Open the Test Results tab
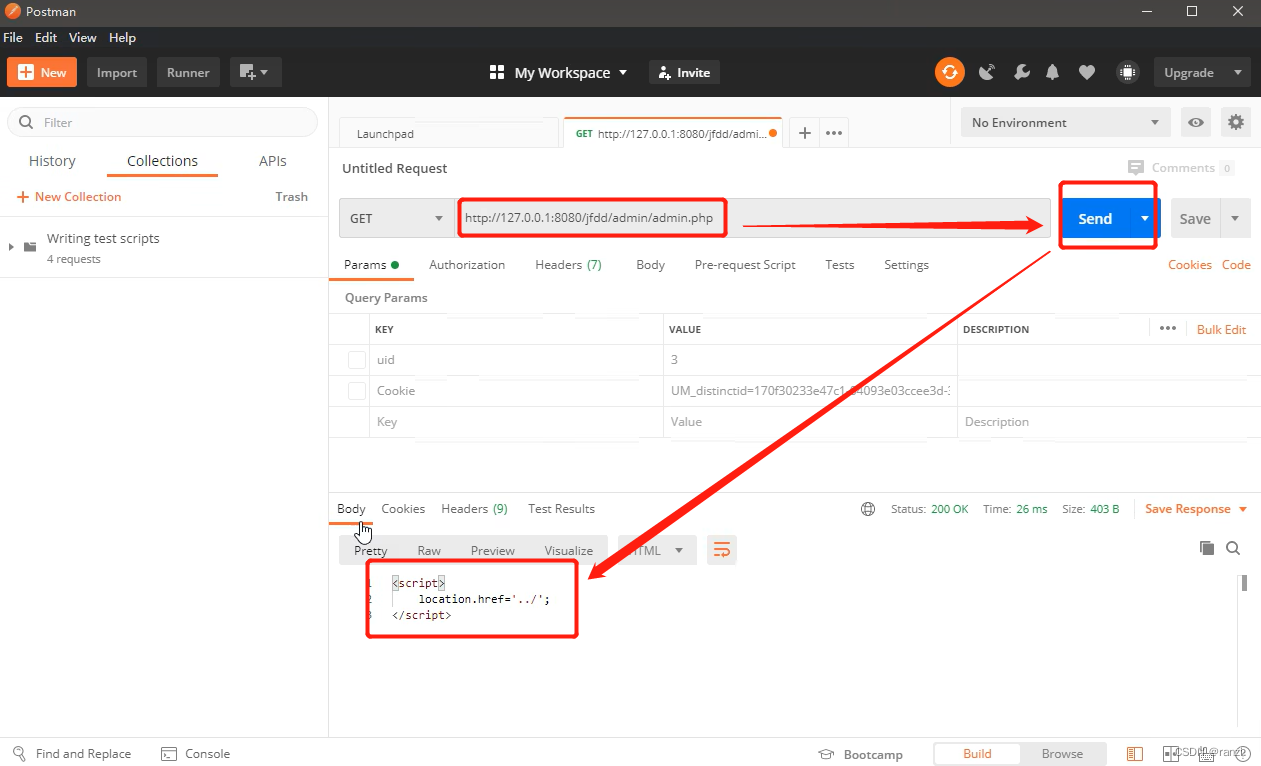Image resolution: width=1261 pixels, height=766 pixels. (x=561, y=509)
